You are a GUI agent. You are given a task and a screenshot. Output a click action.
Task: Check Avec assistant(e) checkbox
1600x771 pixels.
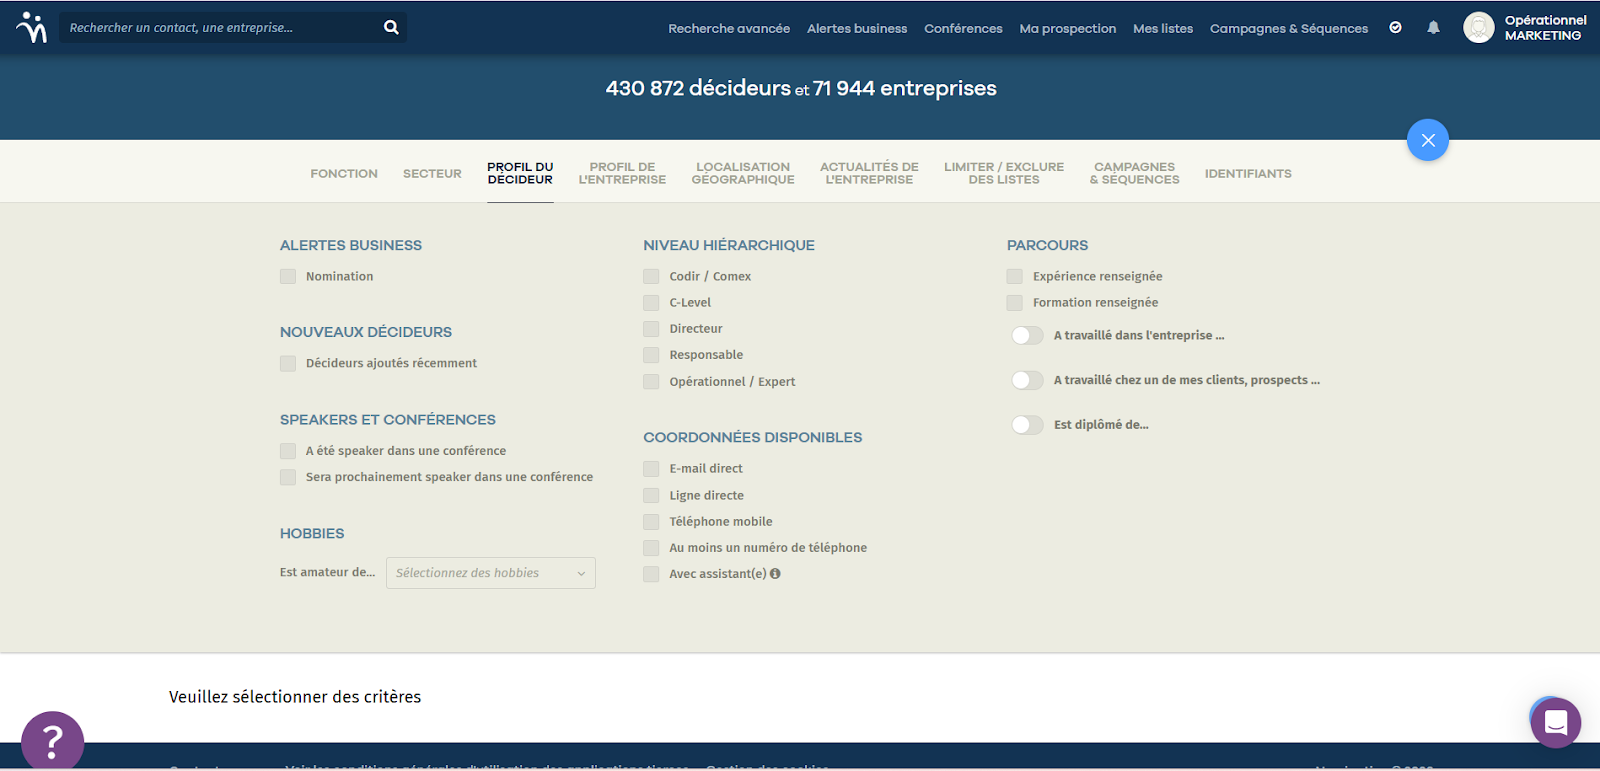[651, 574]
